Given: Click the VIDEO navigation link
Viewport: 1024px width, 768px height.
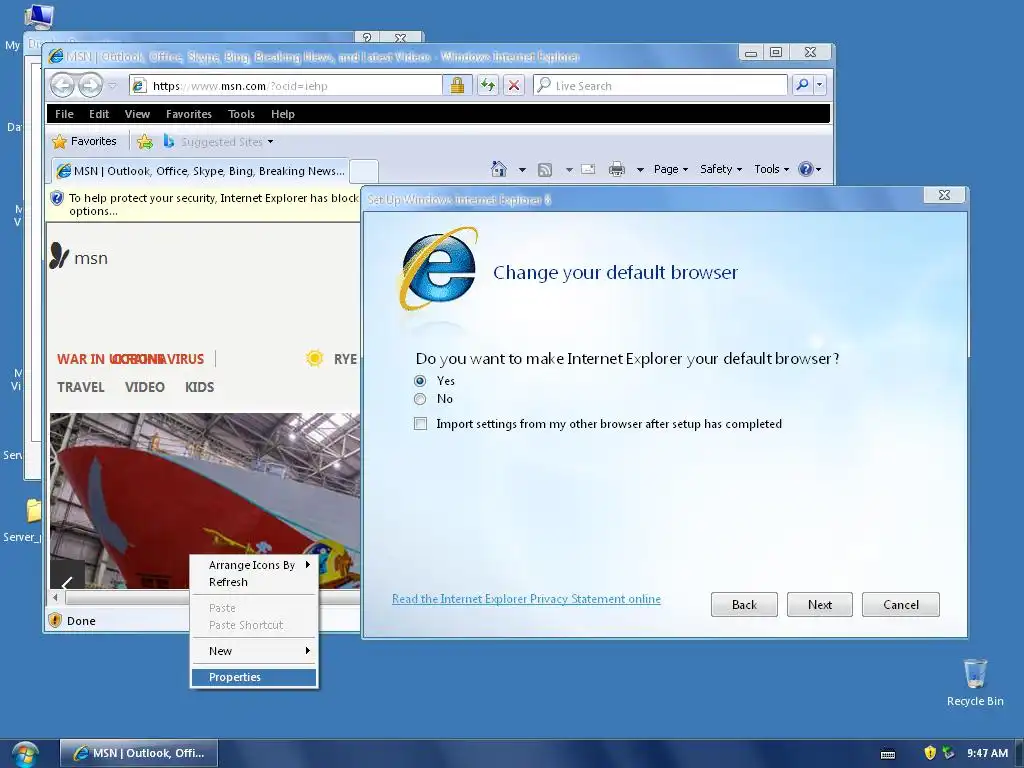Looking at the screenshot, I should pyautogui.click(x=145, y=387).
